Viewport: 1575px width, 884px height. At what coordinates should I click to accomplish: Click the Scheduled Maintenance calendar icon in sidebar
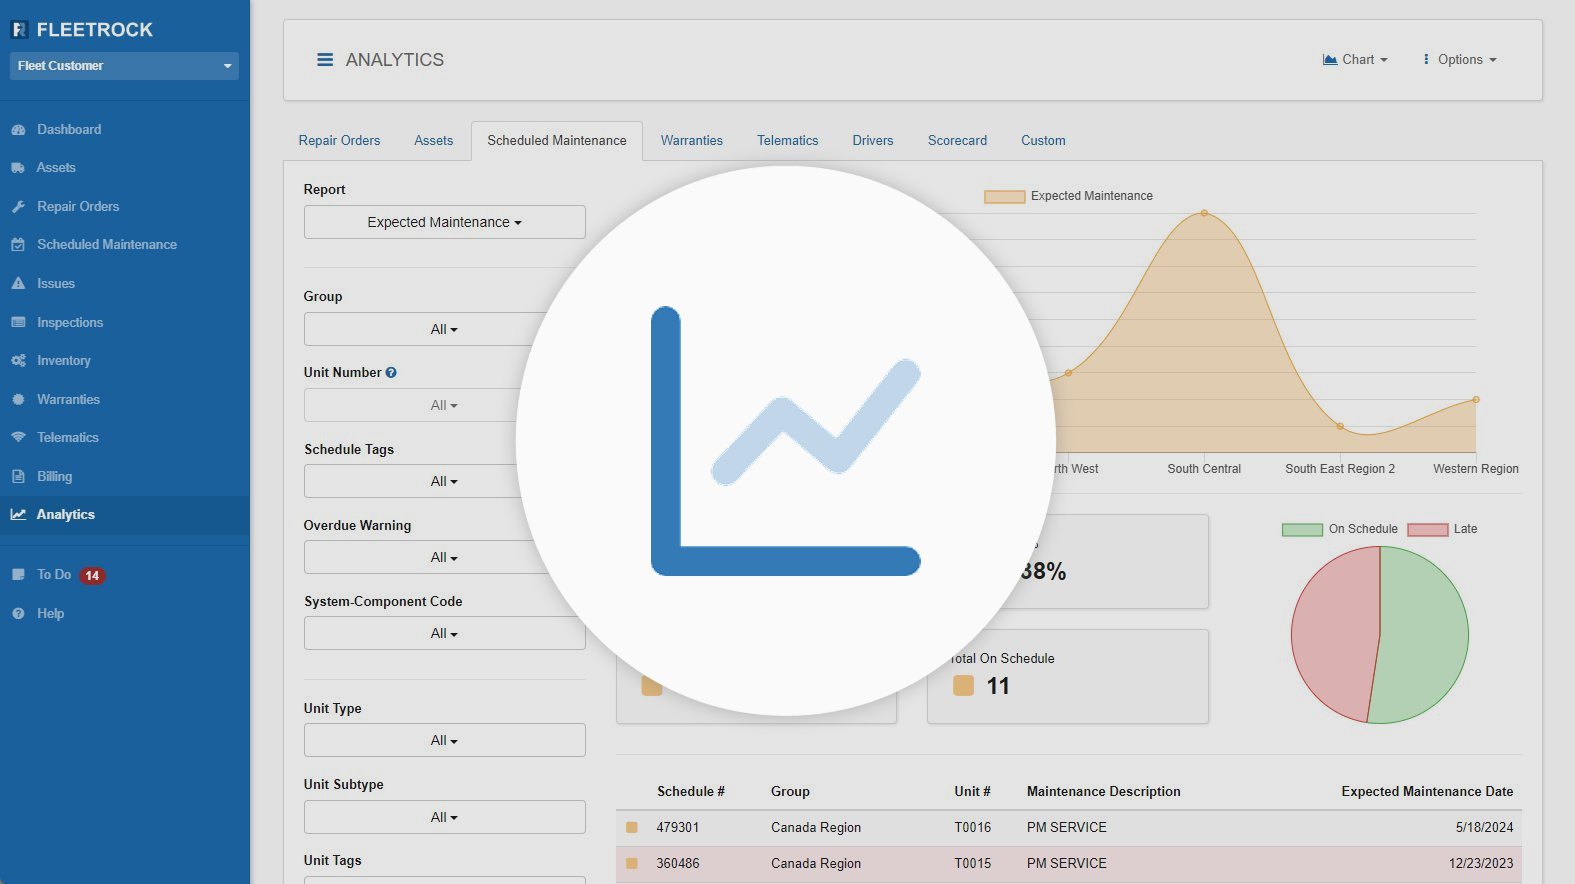[x=18, y=245]
